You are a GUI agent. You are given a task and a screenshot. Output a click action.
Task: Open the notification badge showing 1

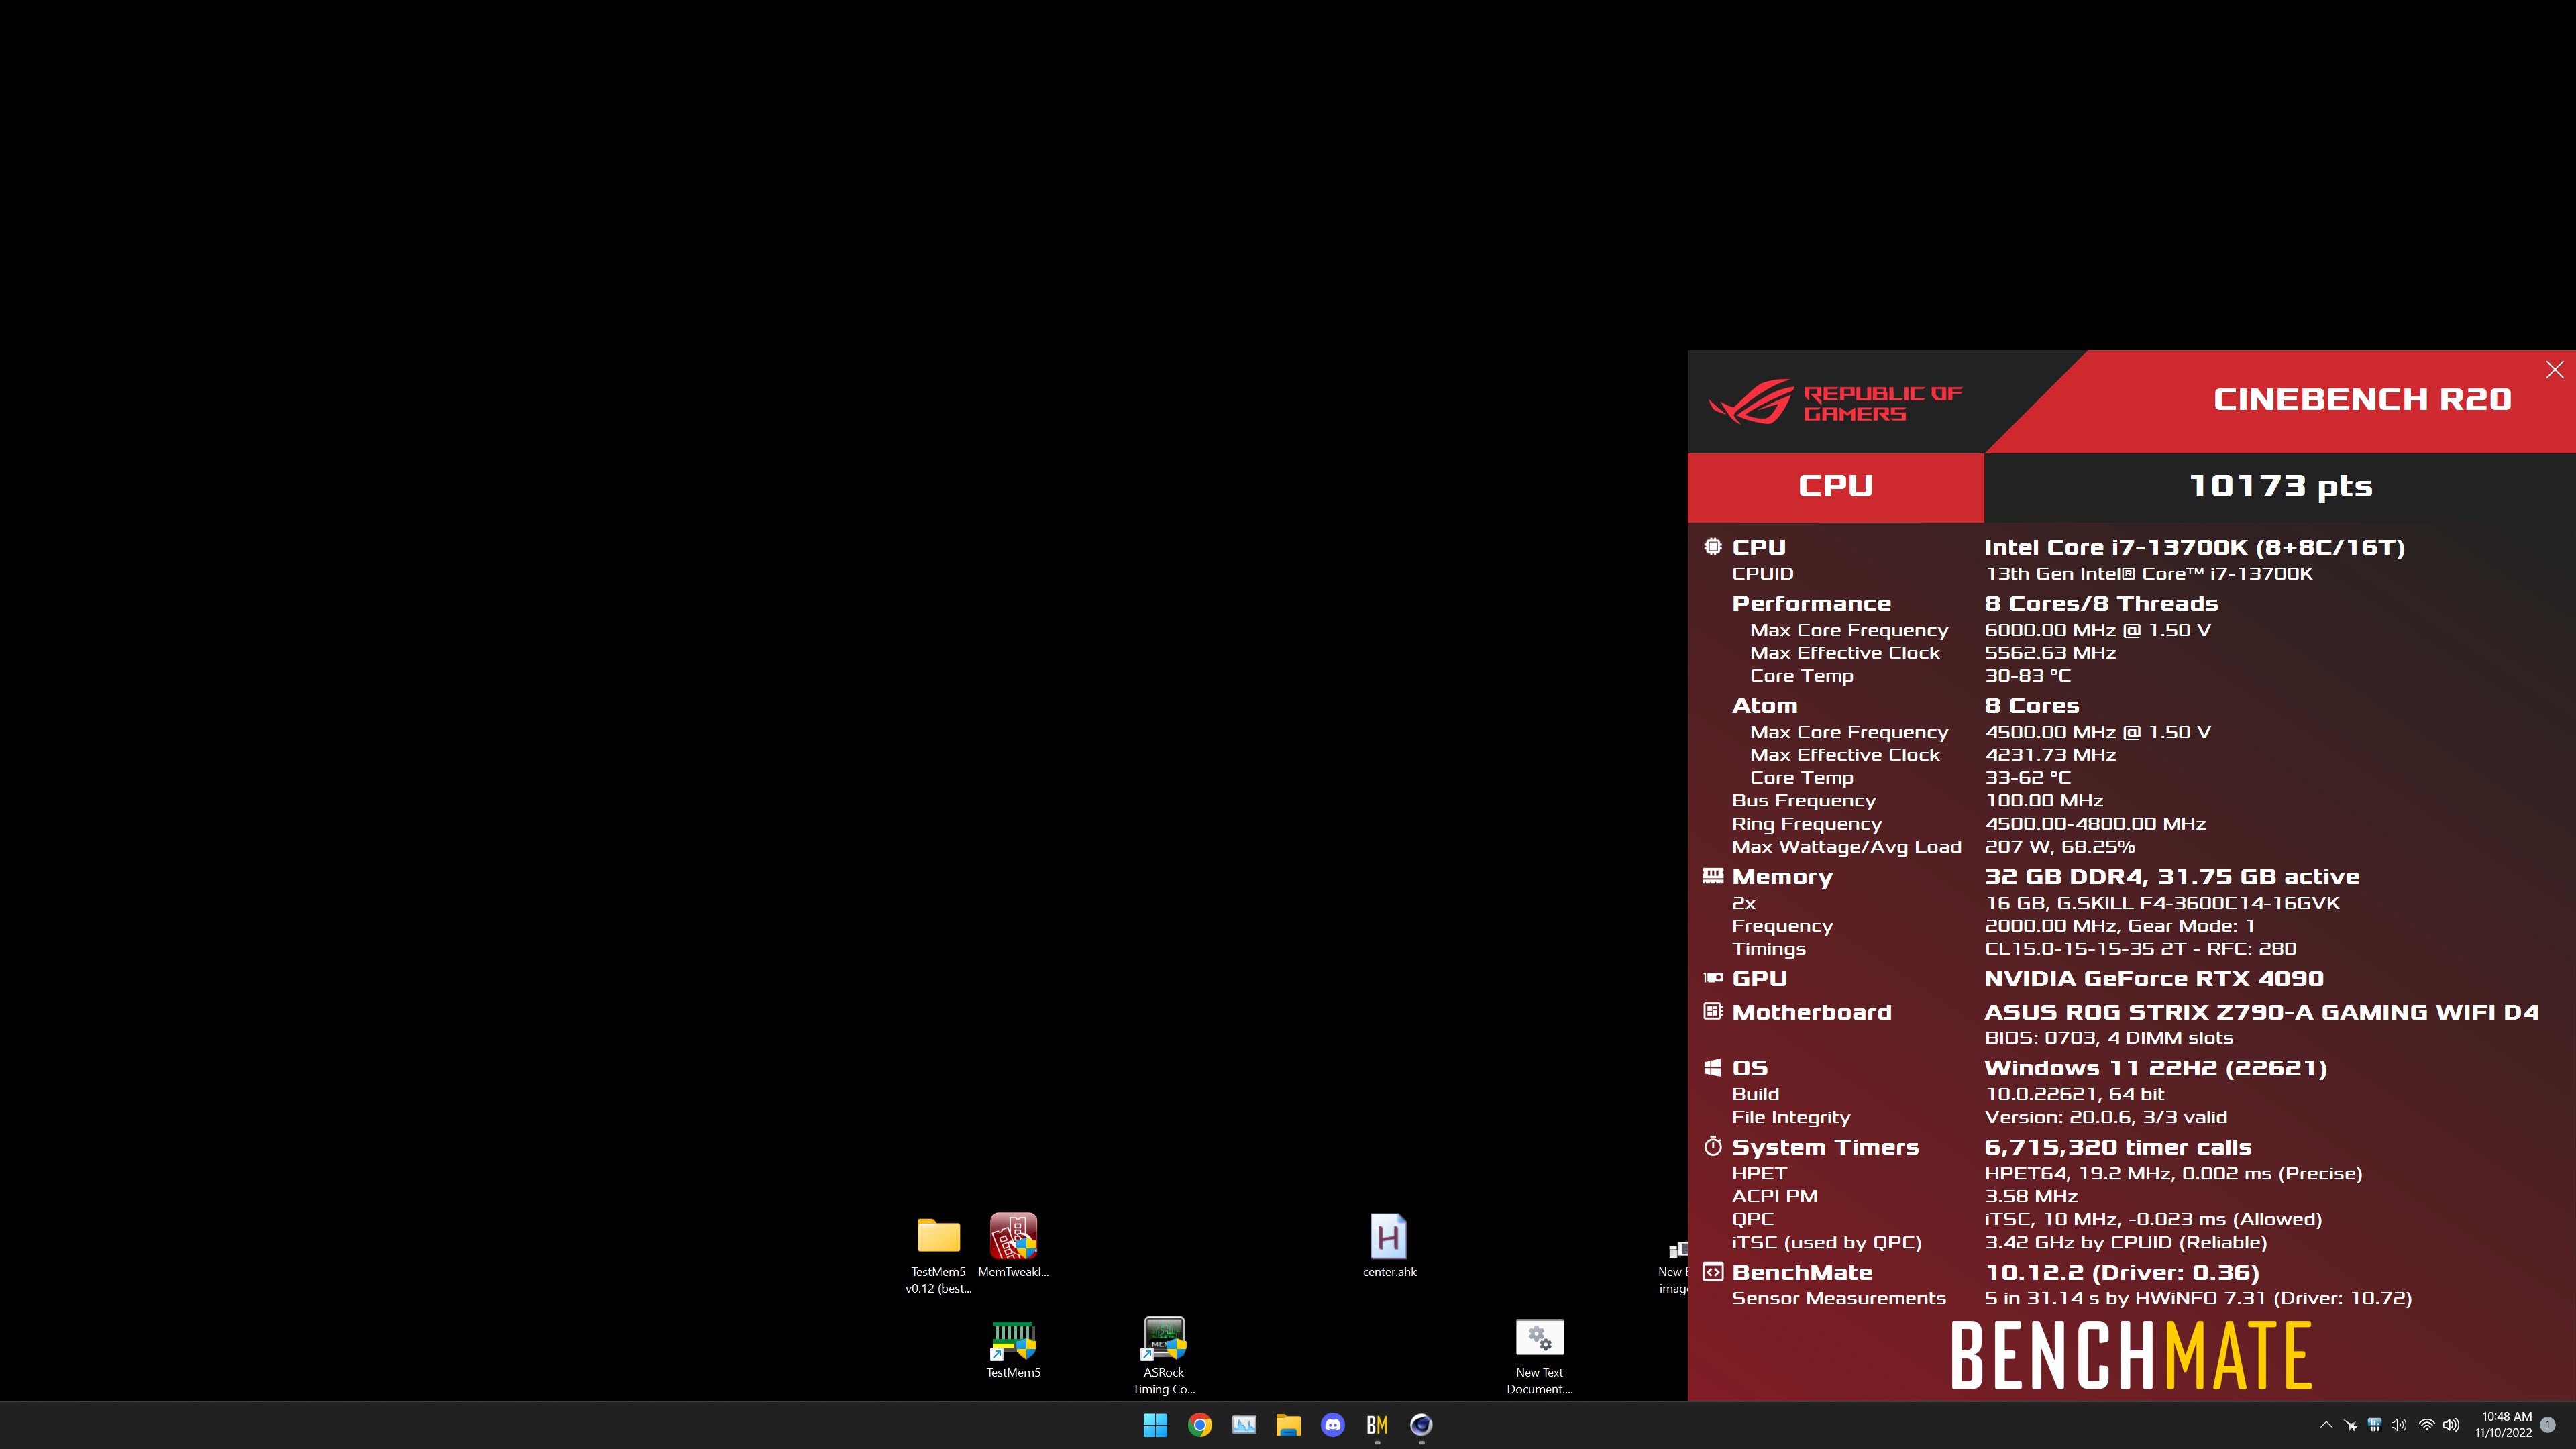point(2548,1425)
